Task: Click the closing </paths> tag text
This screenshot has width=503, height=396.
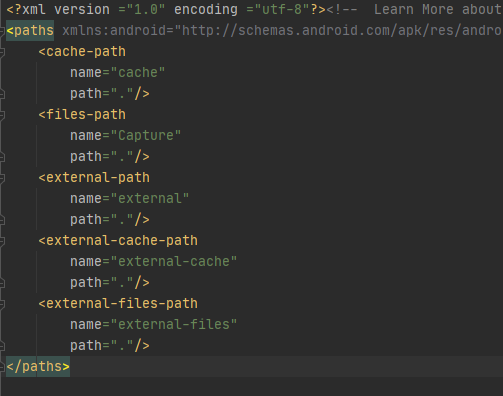Action: 38,367
